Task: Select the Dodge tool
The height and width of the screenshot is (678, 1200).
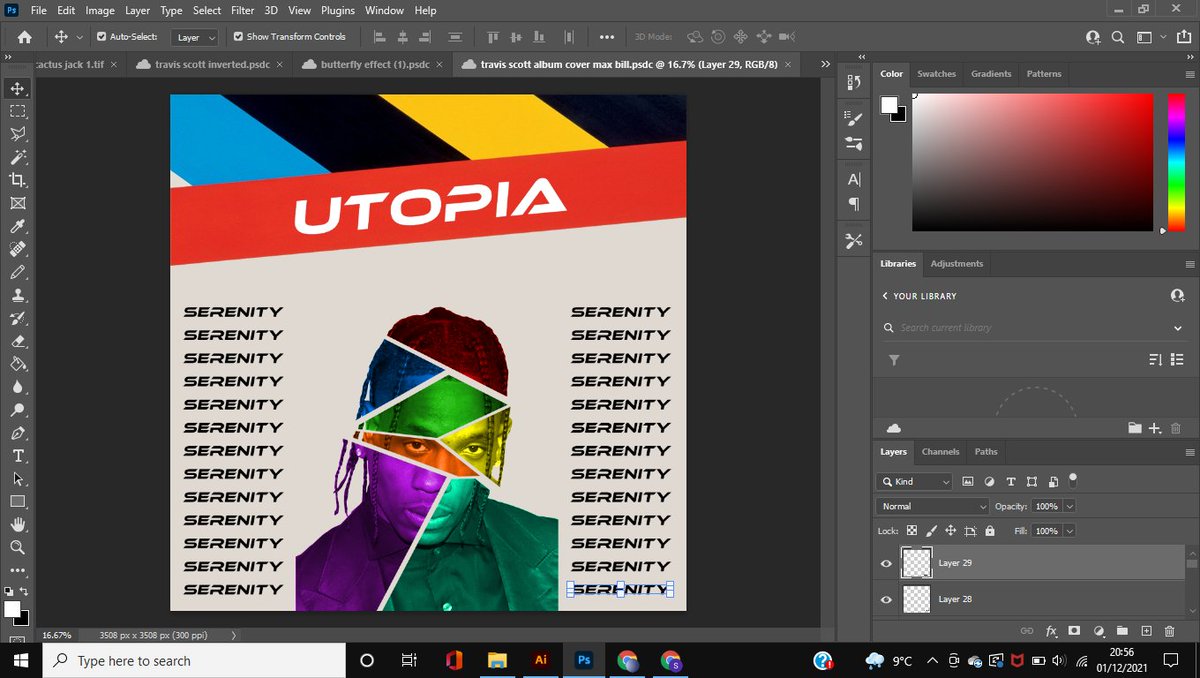Action: pyautogui.click(x=17, y=410)
